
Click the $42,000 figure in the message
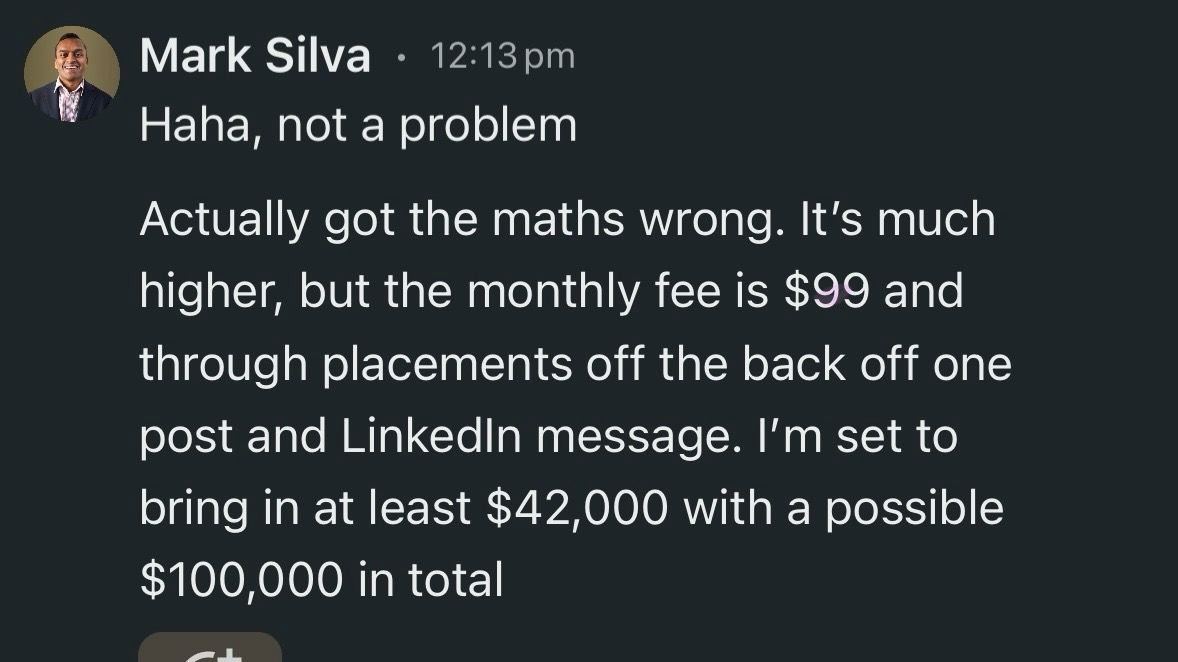(x=577, y=508)
